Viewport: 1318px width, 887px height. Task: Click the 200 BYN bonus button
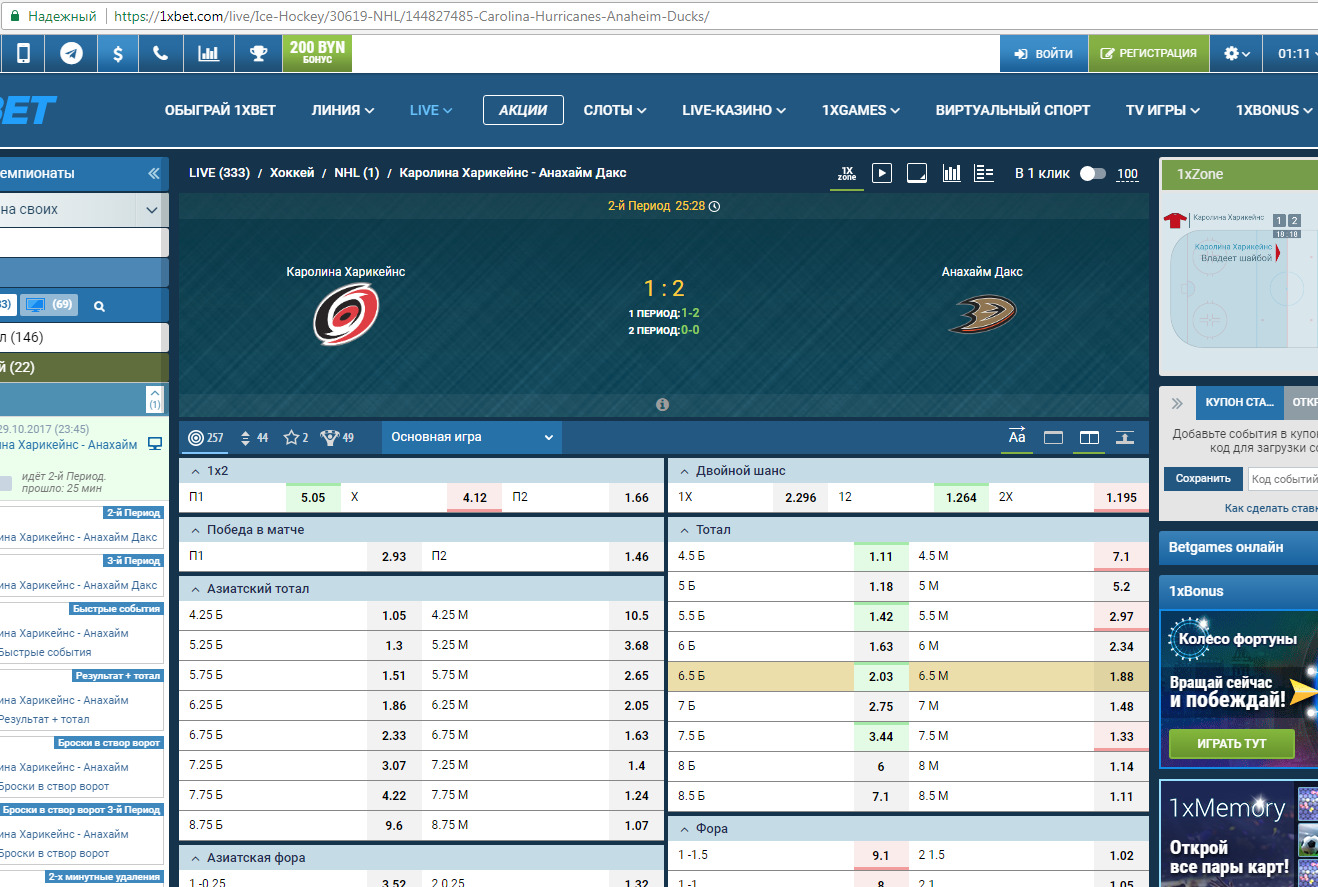point(317,53)
